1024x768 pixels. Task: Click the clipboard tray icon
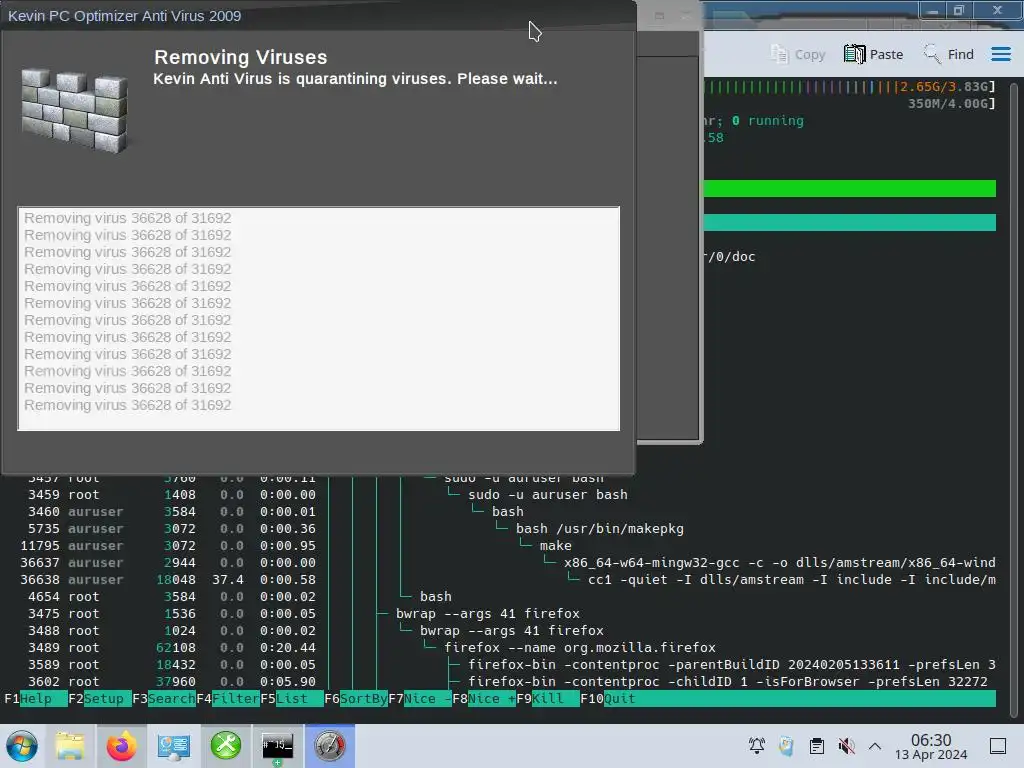pos(816,746)
